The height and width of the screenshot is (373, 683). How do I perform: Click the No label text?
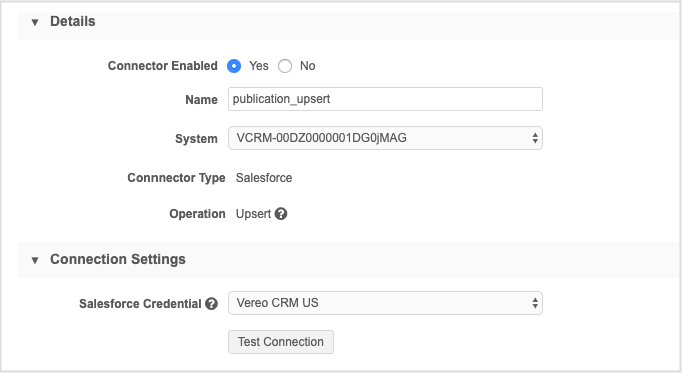tap(308, 66)
